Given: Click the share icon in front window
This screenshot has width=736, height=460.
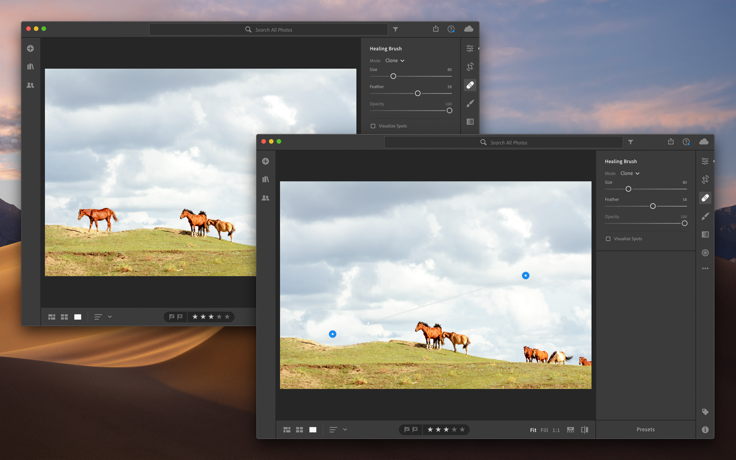Looking at the screenshot, I should coord(671,141).
